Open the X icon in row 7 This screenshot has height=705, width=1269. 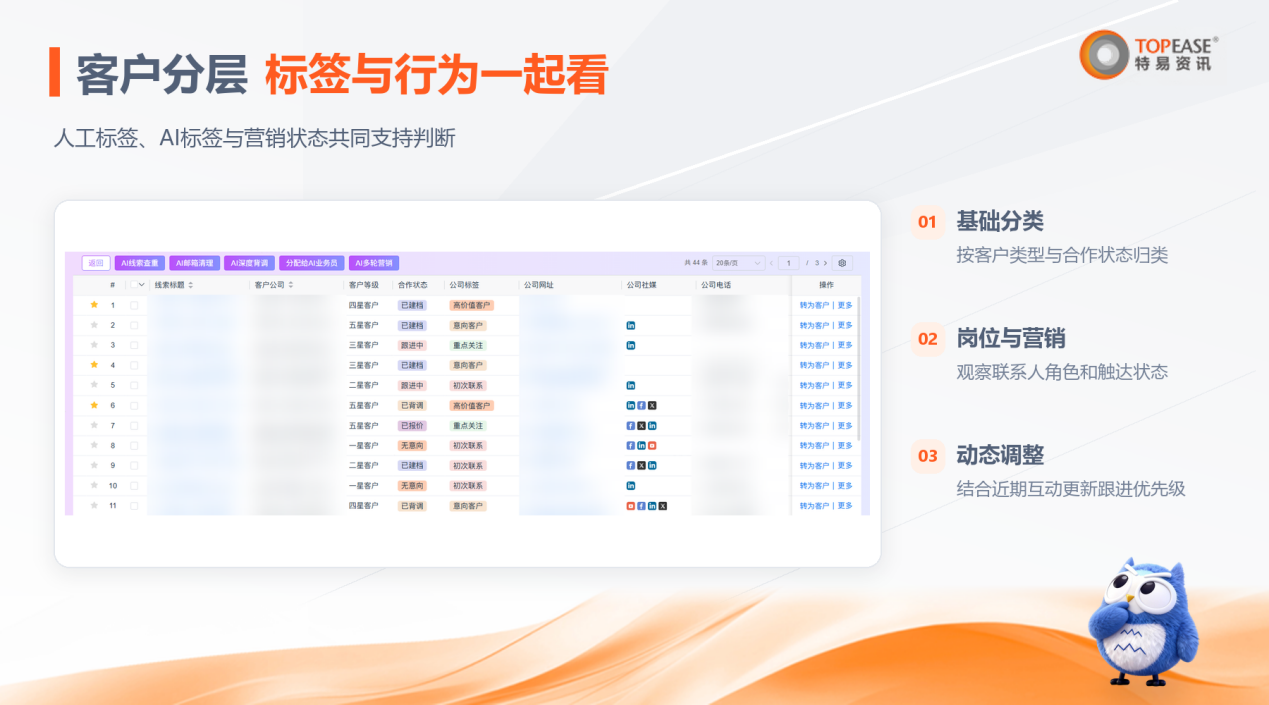(x=641, y=425)
